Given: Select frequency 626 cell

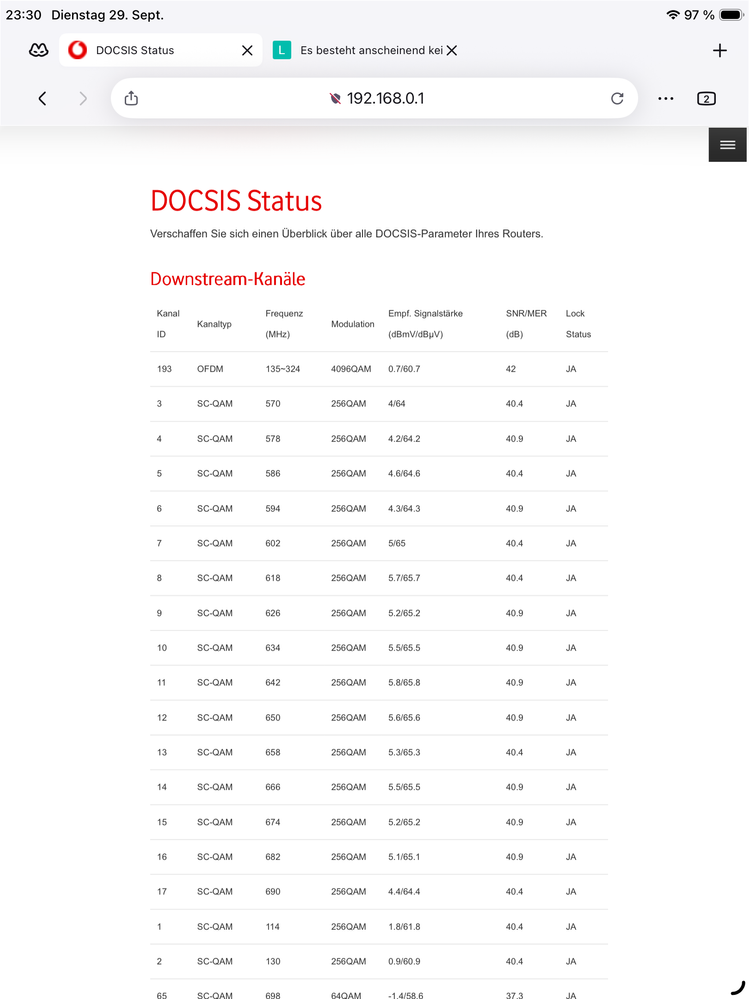Looking at the screenshot, I should coord(273,613).
